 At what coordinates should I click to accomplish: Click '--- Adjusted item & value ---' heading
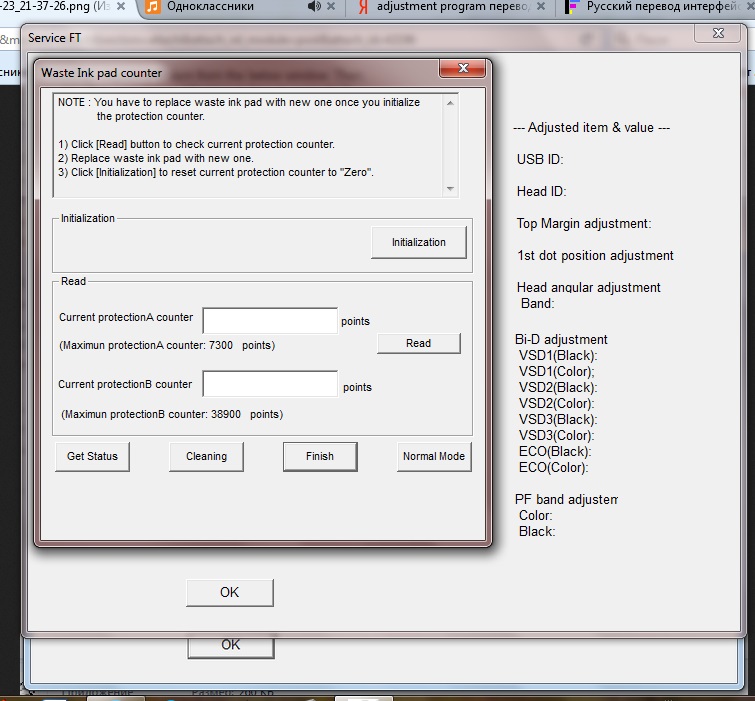coord(592,128)
